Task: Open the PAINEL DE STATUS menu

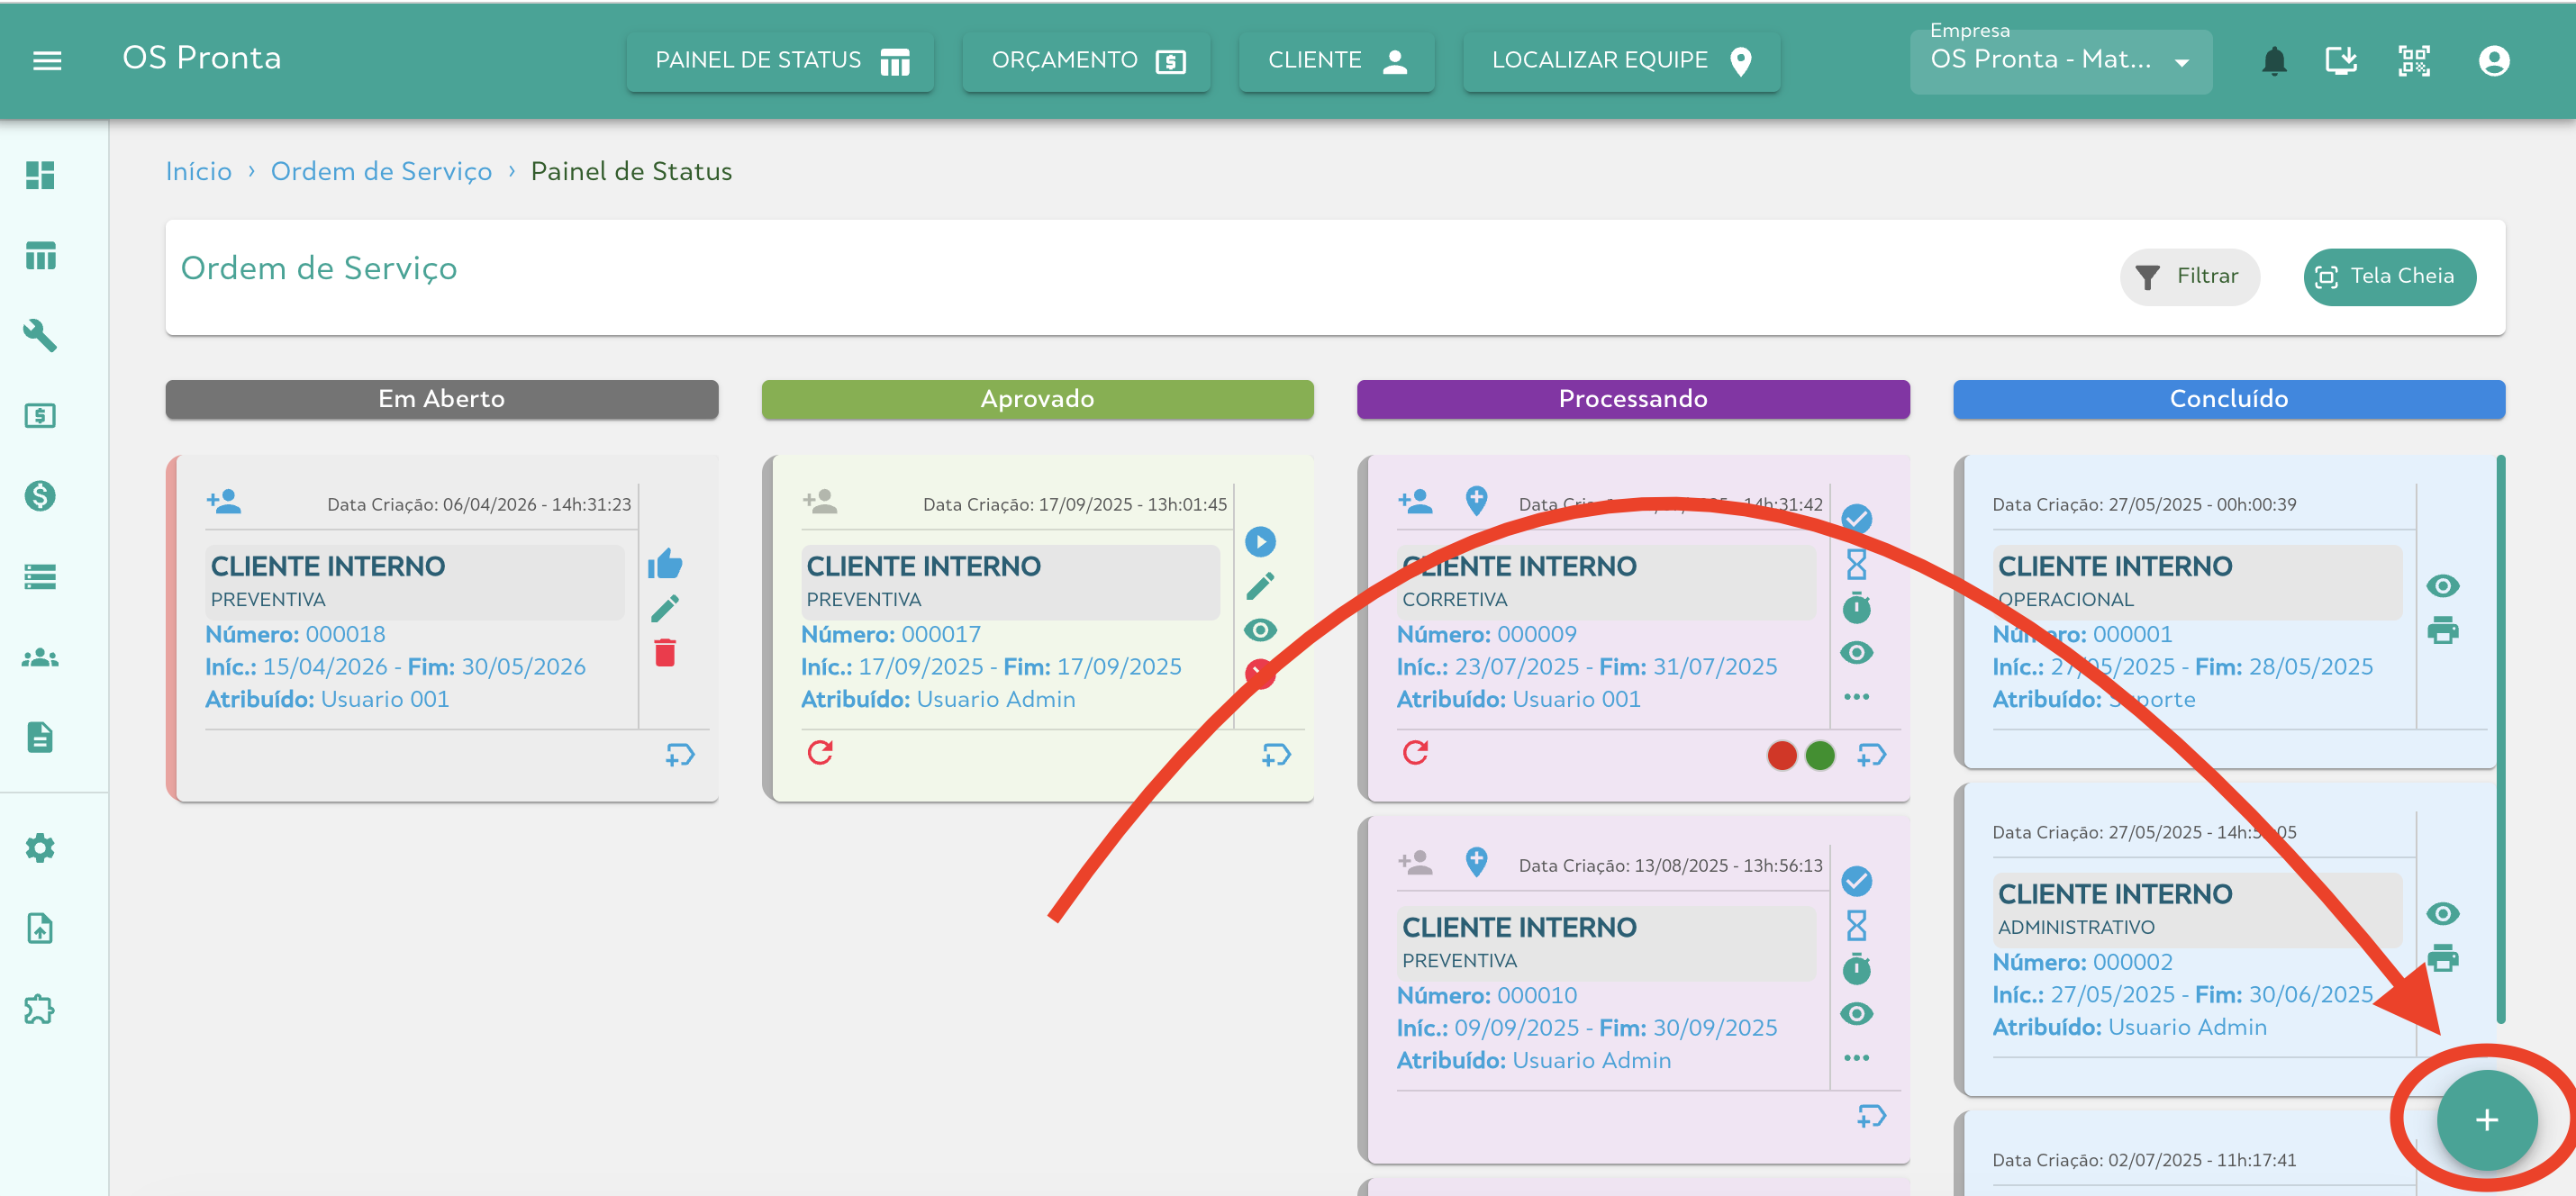Action: tap(780, 61)
